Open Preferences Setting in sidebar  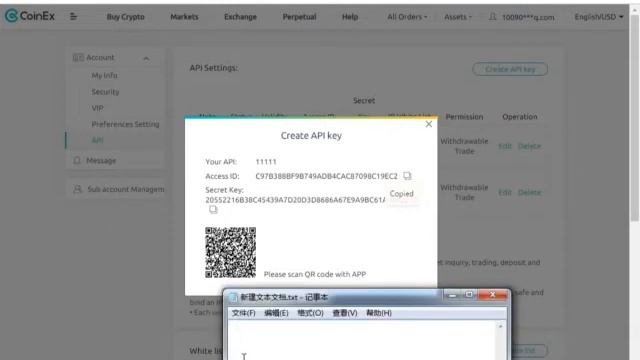coord(125,124)
